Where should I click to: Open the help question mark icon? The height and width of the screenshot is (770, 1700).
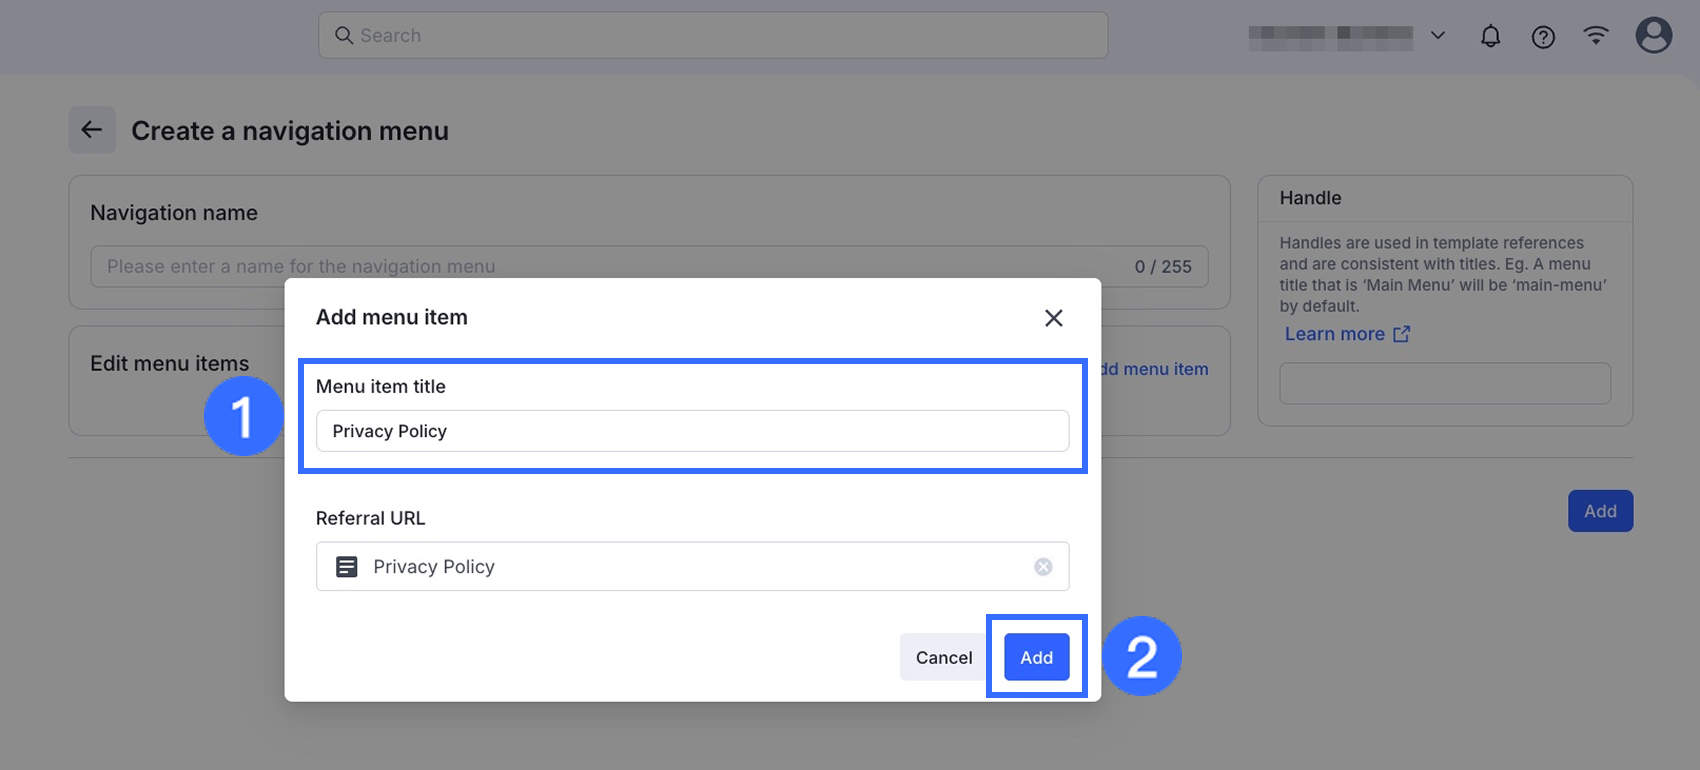[1543, 37]
